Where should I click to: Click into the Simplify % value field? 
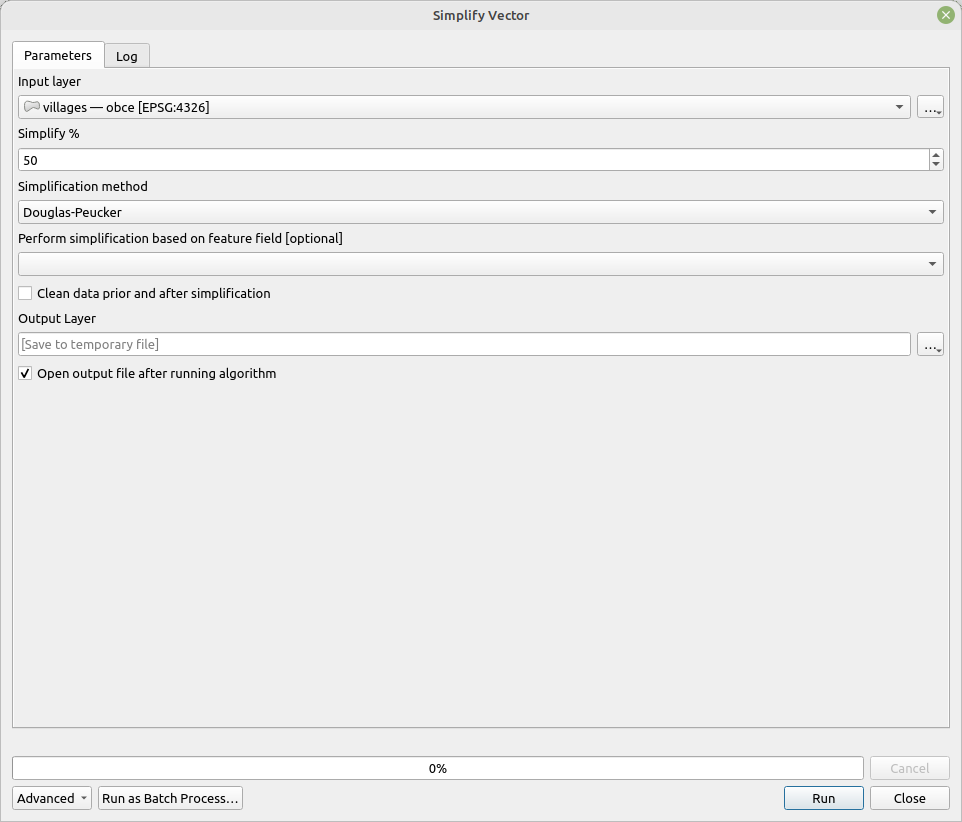coord(473,160)
